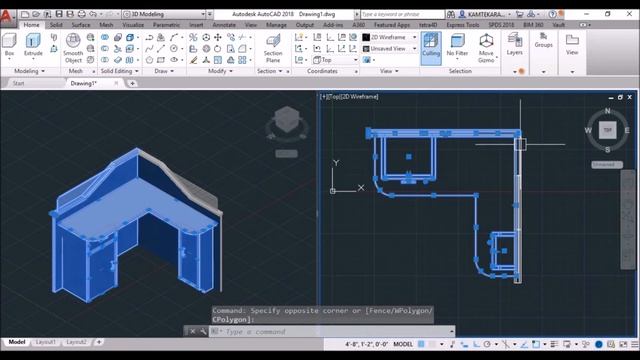
Task: Click the Plot printer icon in quick access toolbar
Action: pos(82,14)
